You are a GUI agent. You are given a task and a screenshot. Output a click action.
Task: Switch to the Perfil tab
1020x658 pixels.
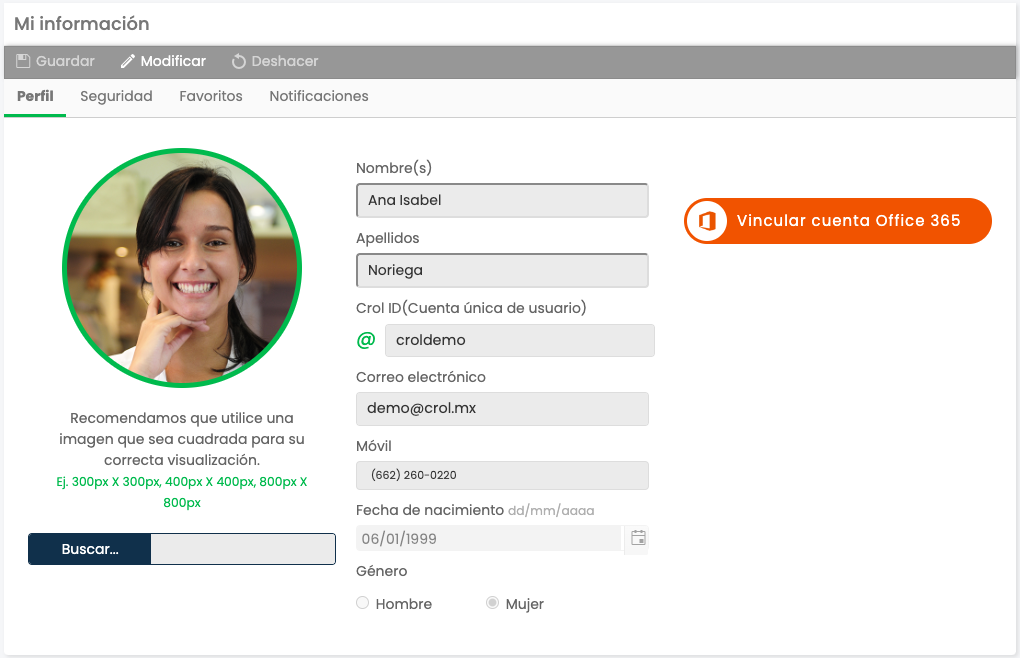(35, 96)
